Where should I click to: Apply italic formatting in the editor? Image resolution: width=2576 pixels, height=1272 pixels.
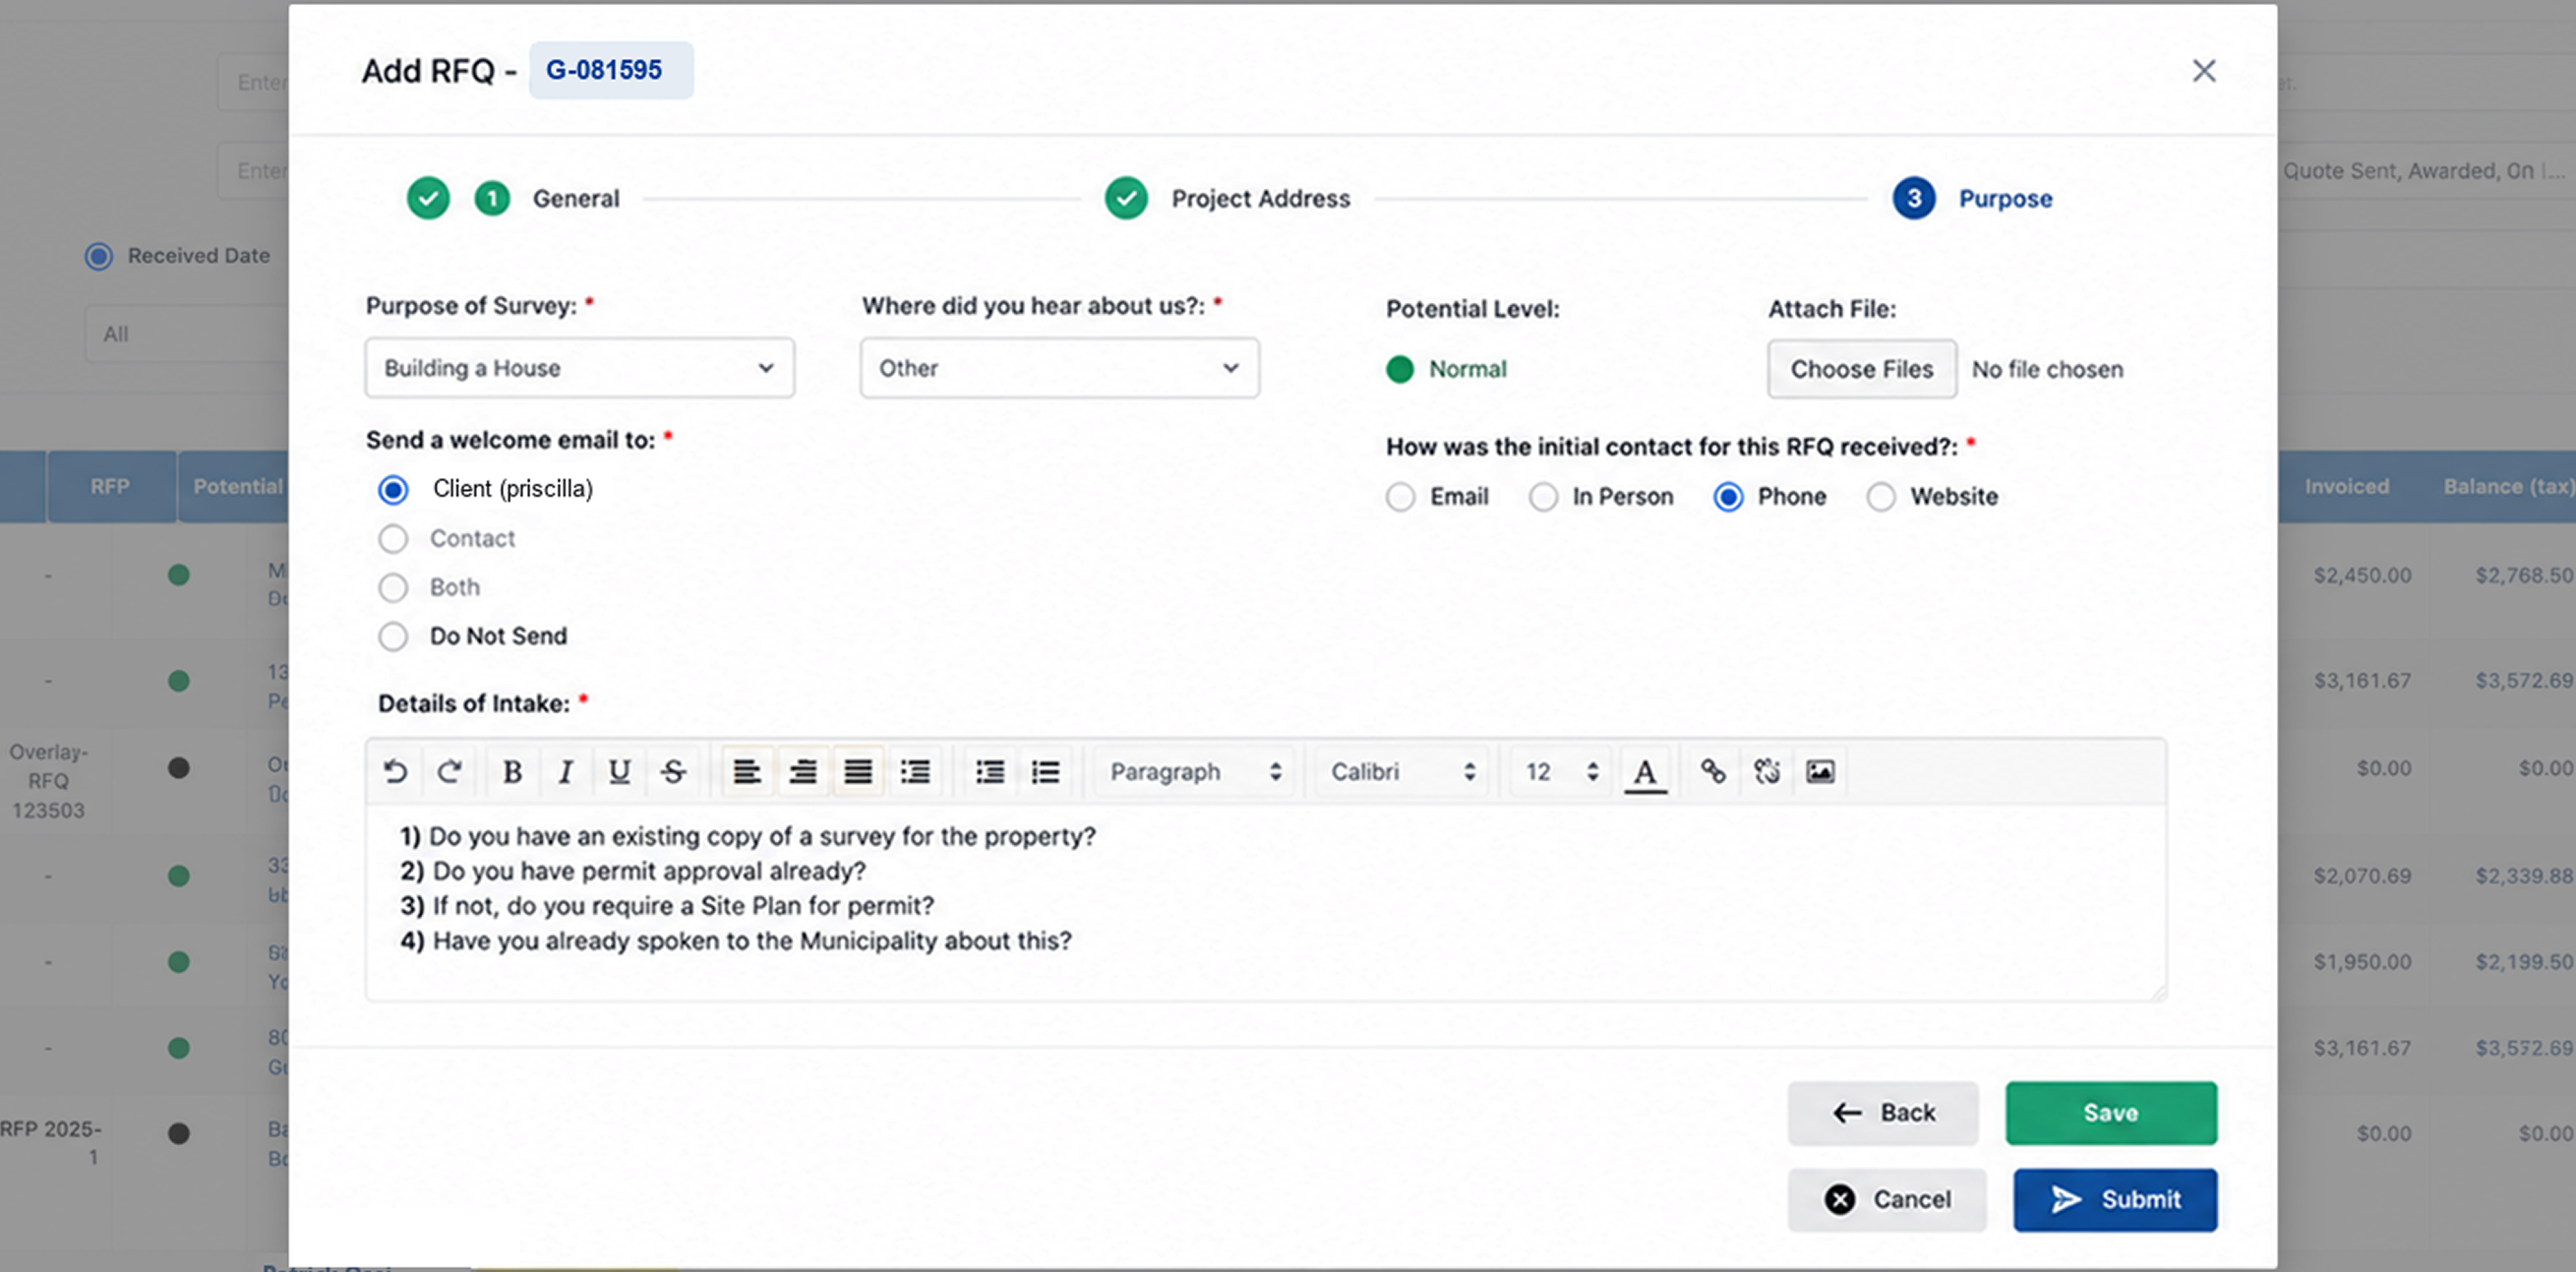565,771
